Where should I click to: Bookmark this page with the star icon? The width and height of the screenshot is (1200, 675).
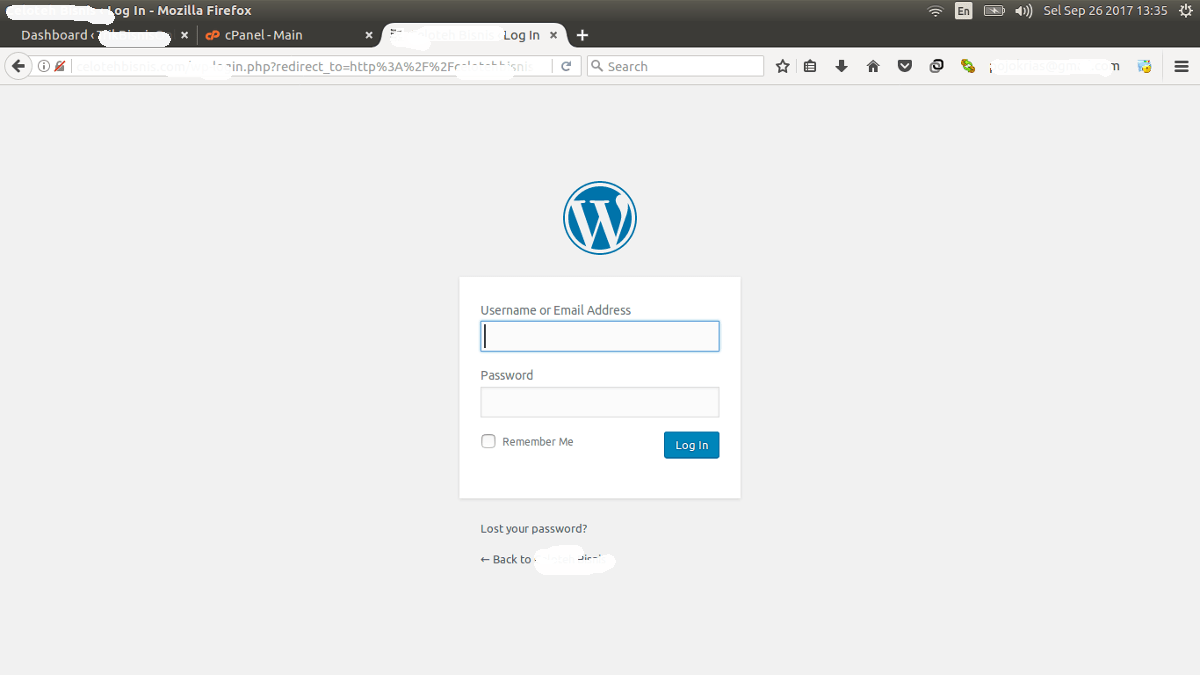point(782,66)
